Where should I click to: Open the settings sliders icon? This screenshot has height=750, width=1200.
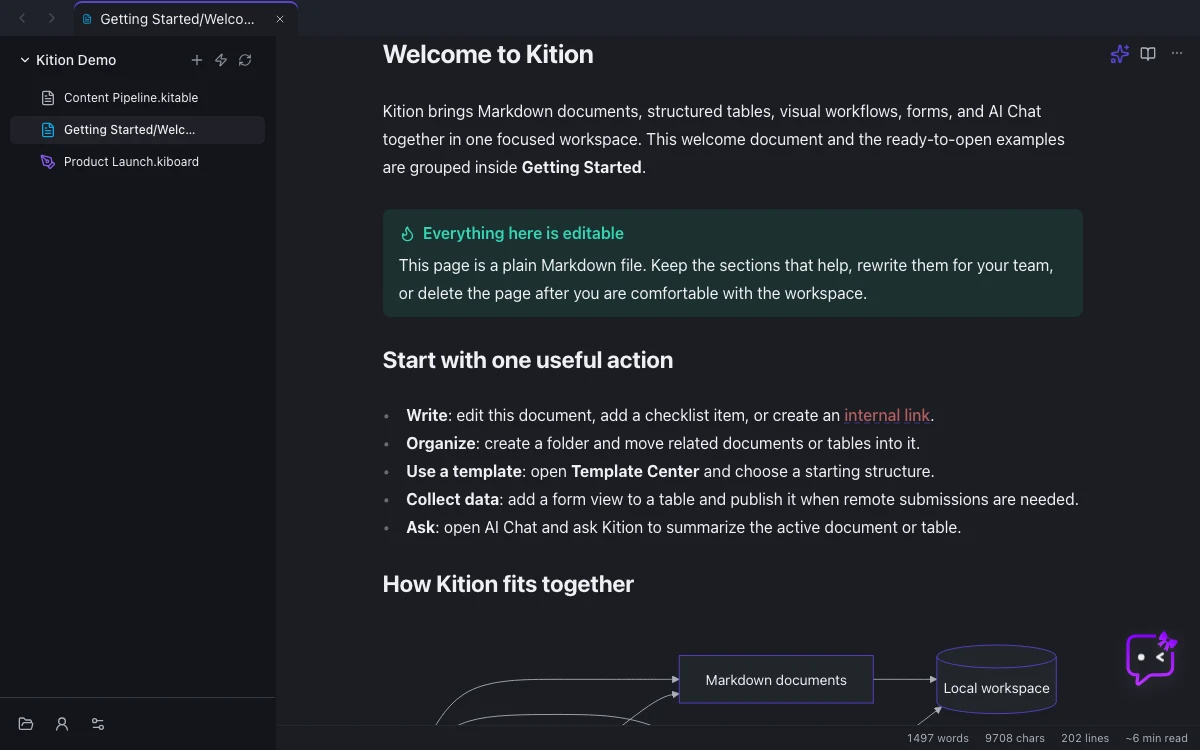pos(98,724)
